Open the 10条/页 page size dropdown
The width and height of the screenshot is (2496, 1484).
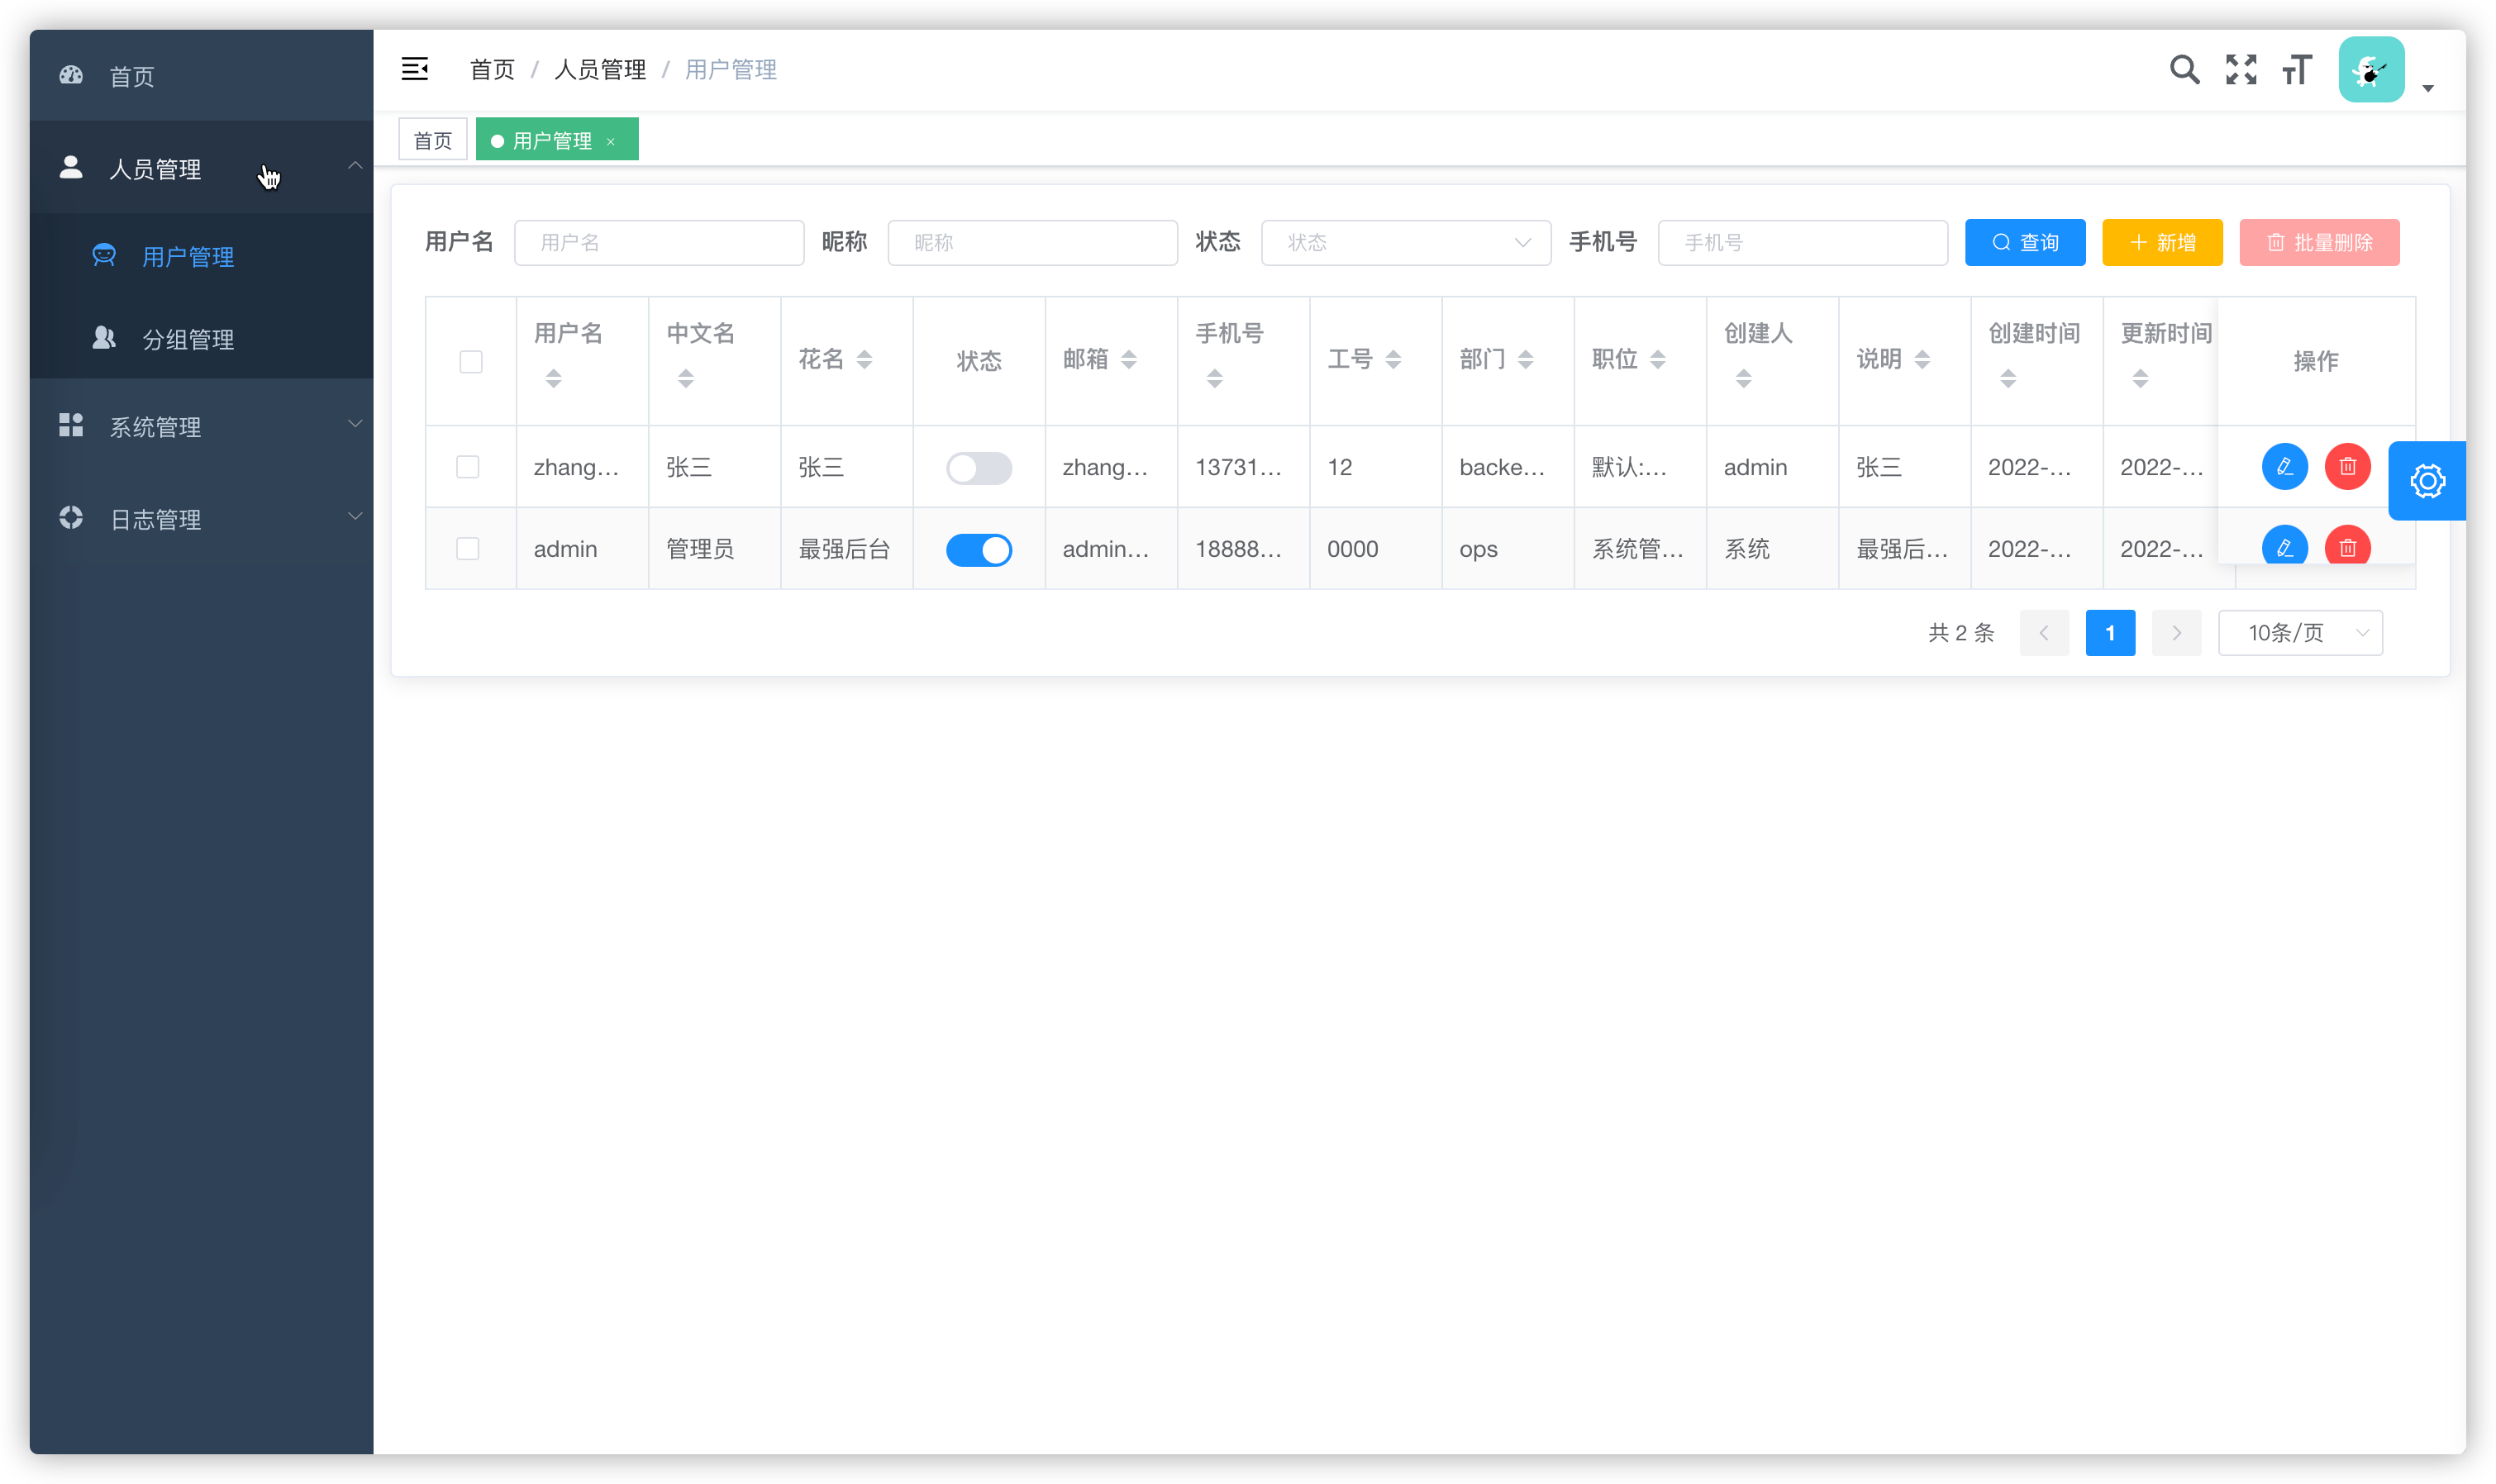(x=2300, y=633)
